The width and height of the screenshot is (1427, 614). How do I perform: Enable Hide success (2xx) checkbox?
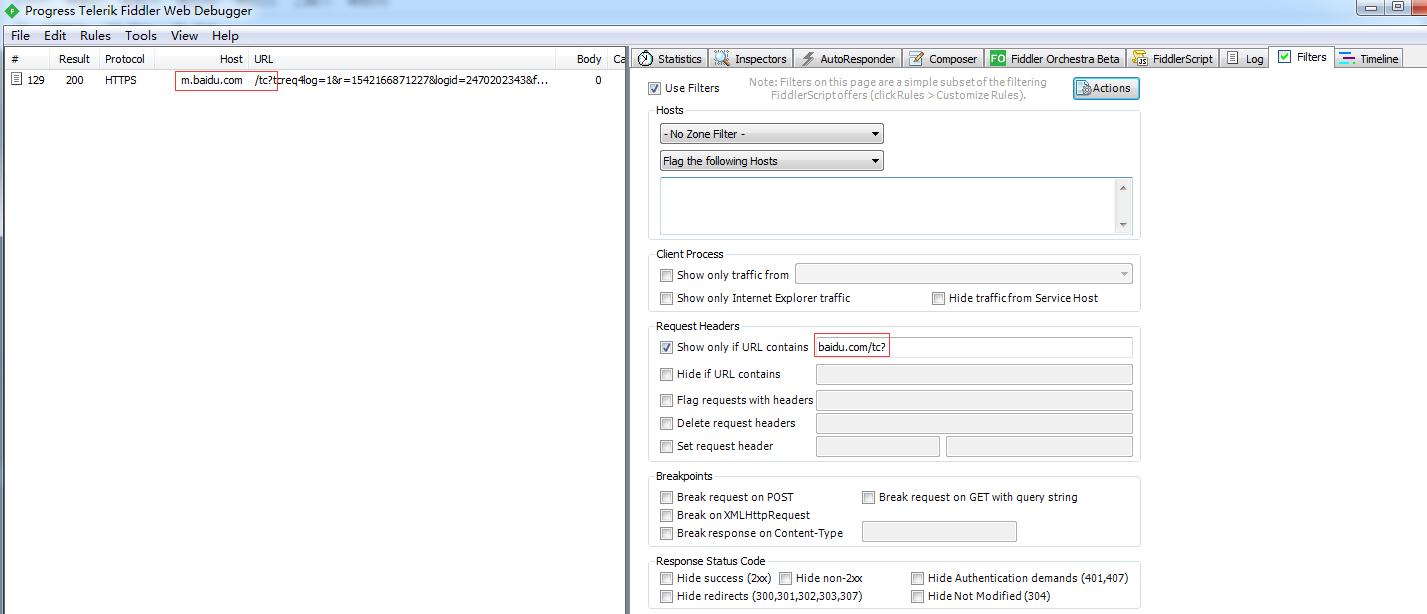pos(666,578)
